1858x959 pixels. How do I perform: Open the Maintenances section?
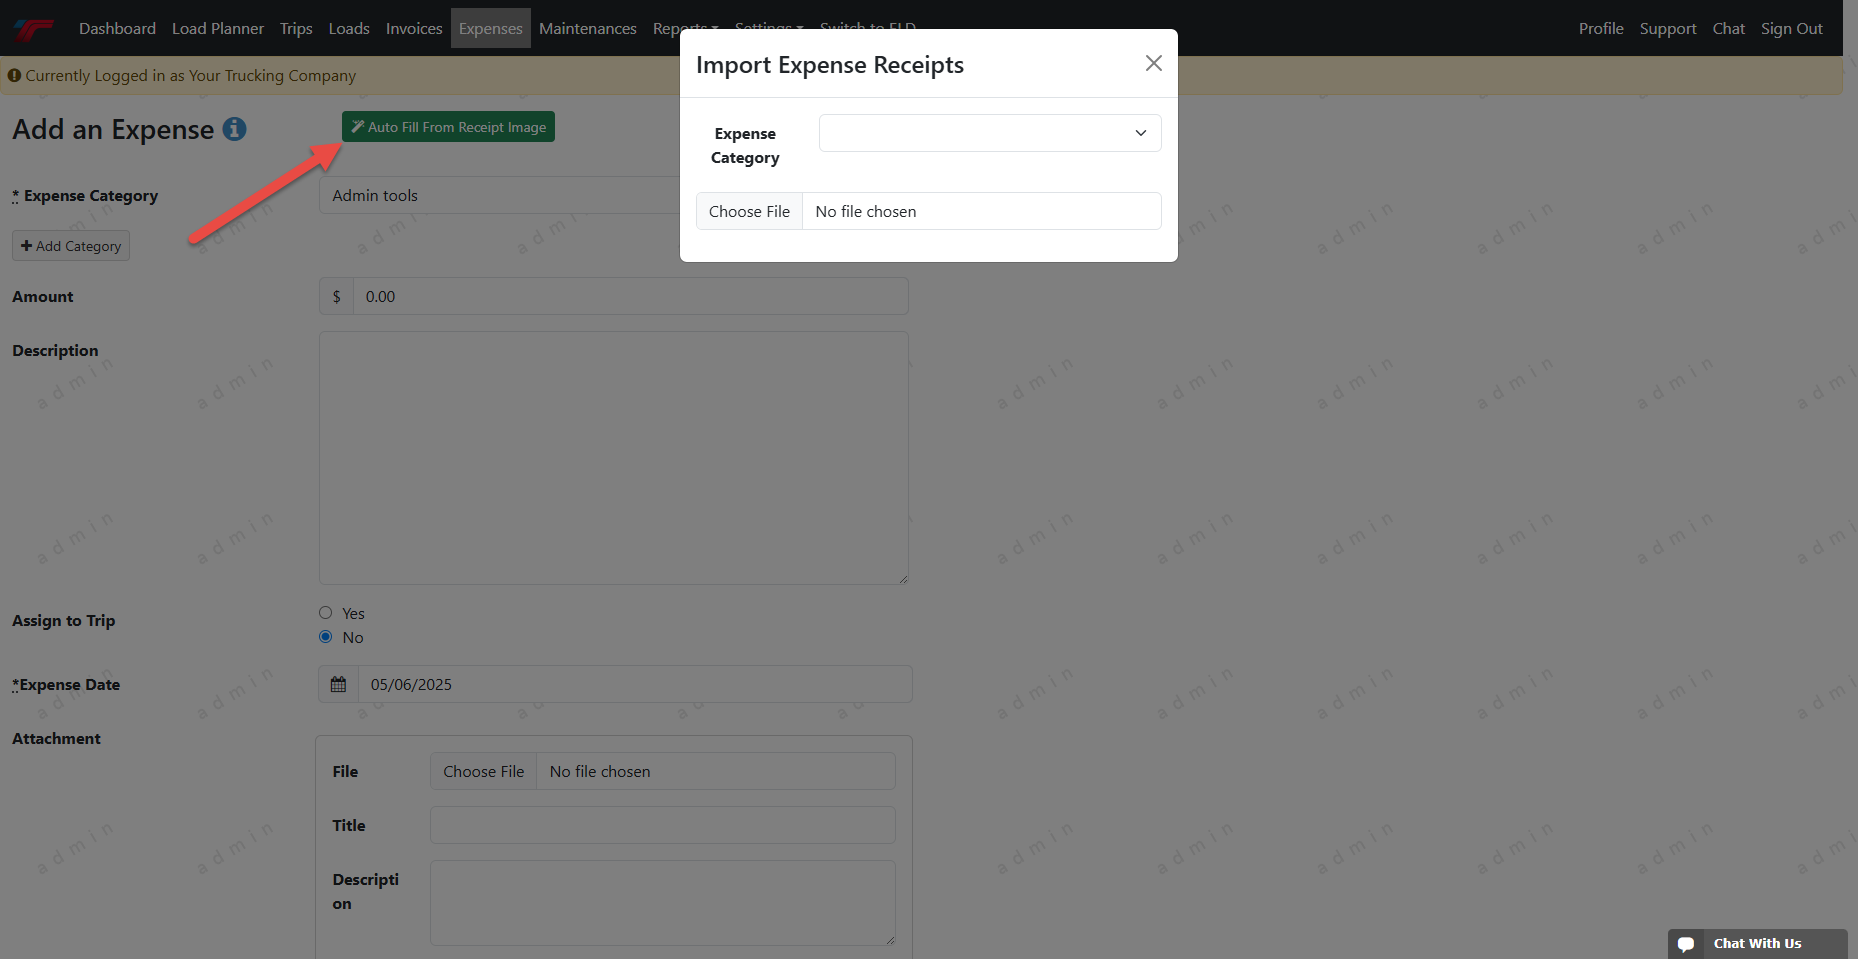[x=587, y=29]
